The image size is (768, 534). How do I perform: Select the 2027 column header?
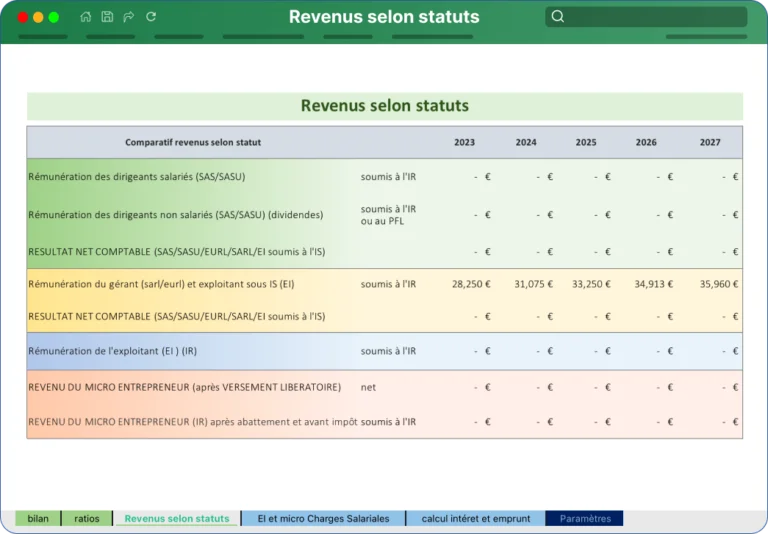tap(710, 143)
